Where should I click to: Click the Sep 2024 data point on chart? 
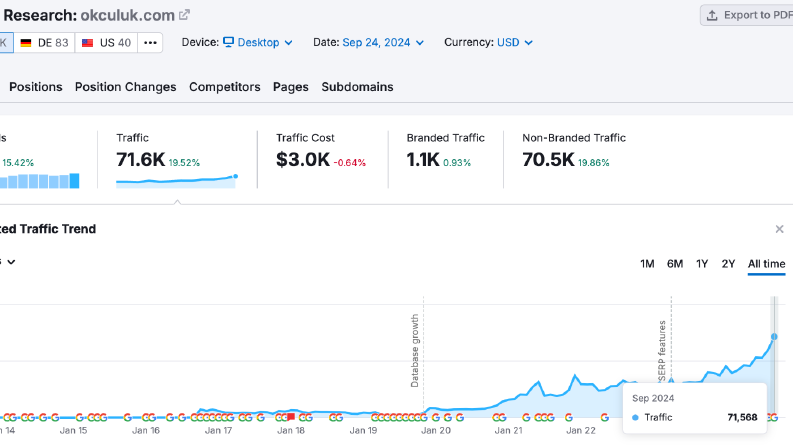(x=774, y=337)
